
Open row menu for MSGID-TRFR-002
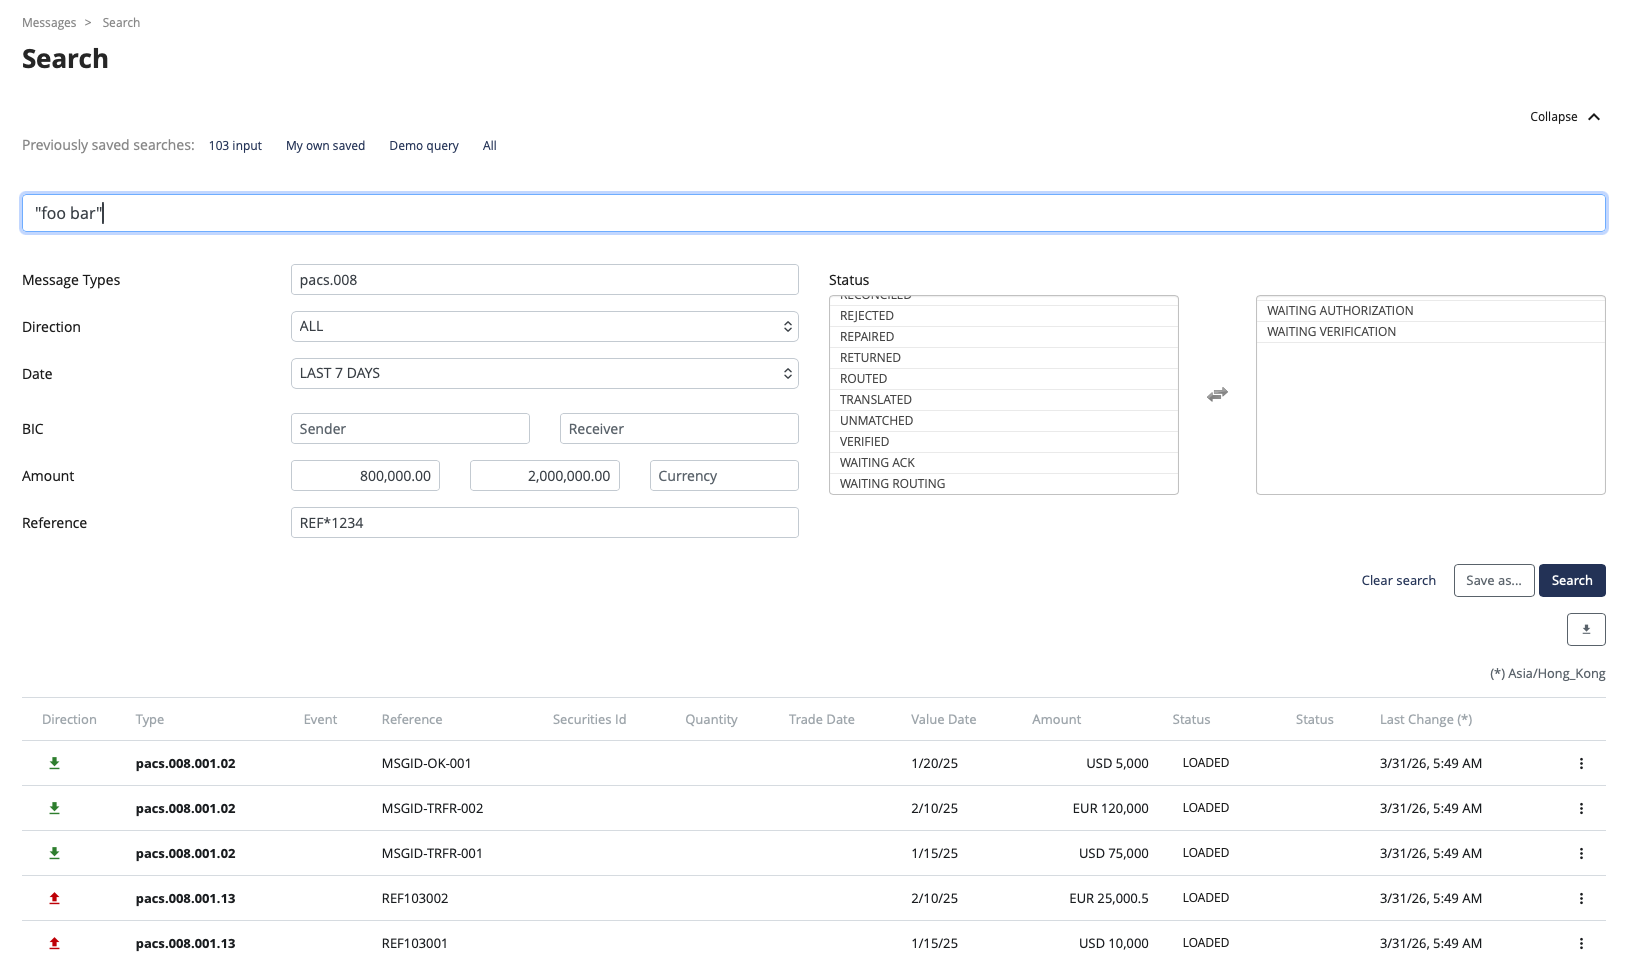pos(1581,808)
